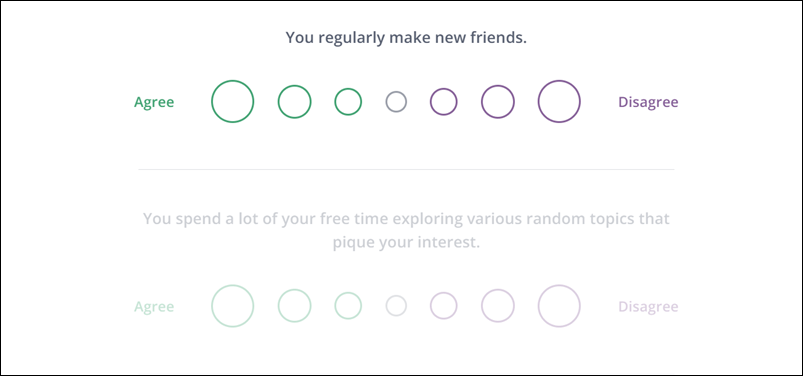Click the purple Disagree label in first question
The height and width of the screenshot is (376, 803).
coord(648,102)
